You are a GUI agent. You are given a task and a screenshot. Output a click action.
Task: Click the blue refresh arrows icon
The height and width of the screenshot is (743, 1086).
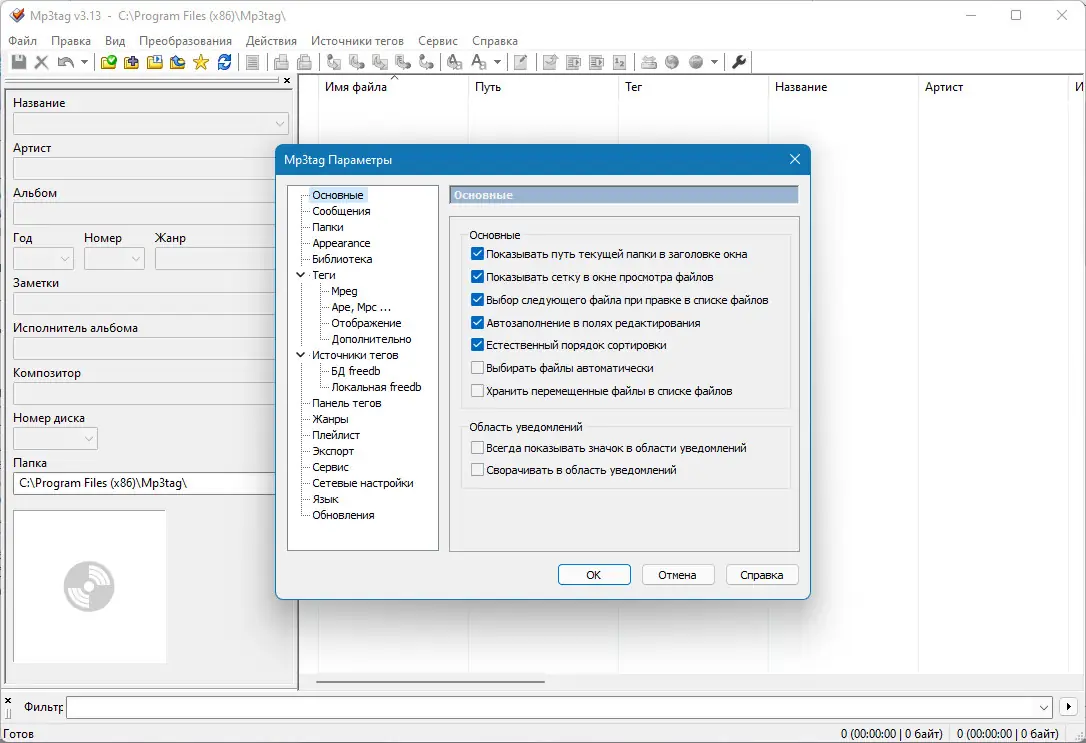224,62
